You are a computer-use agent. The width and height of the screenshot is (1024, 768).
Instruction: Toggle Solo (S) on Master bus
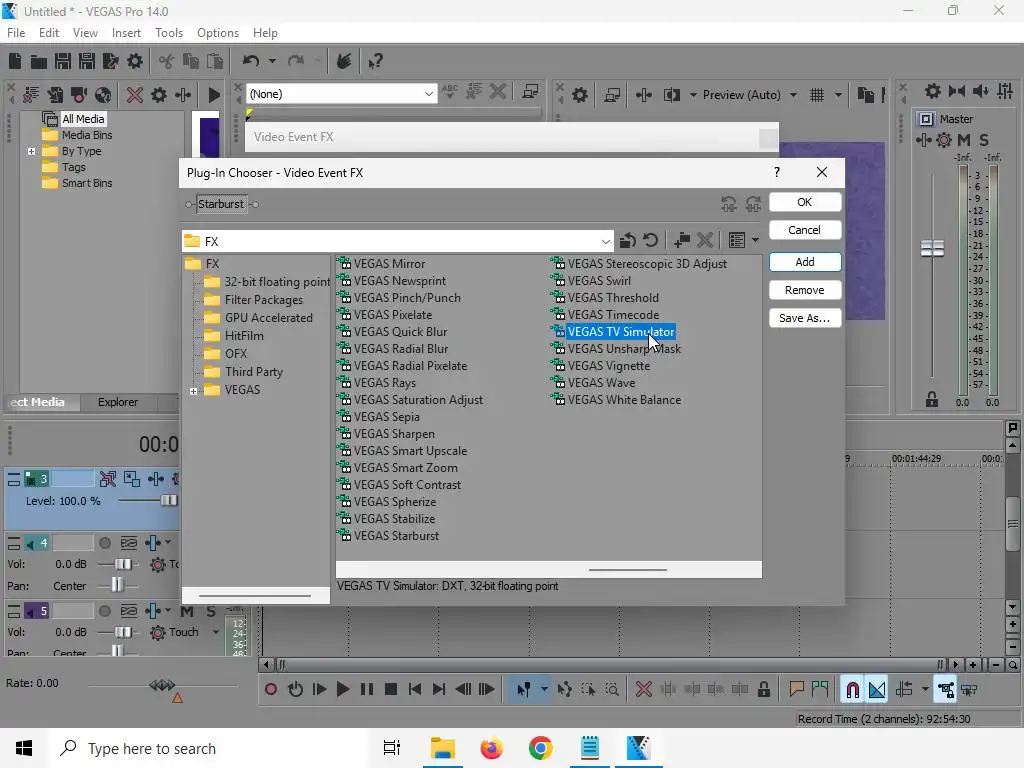pos(984,140)
